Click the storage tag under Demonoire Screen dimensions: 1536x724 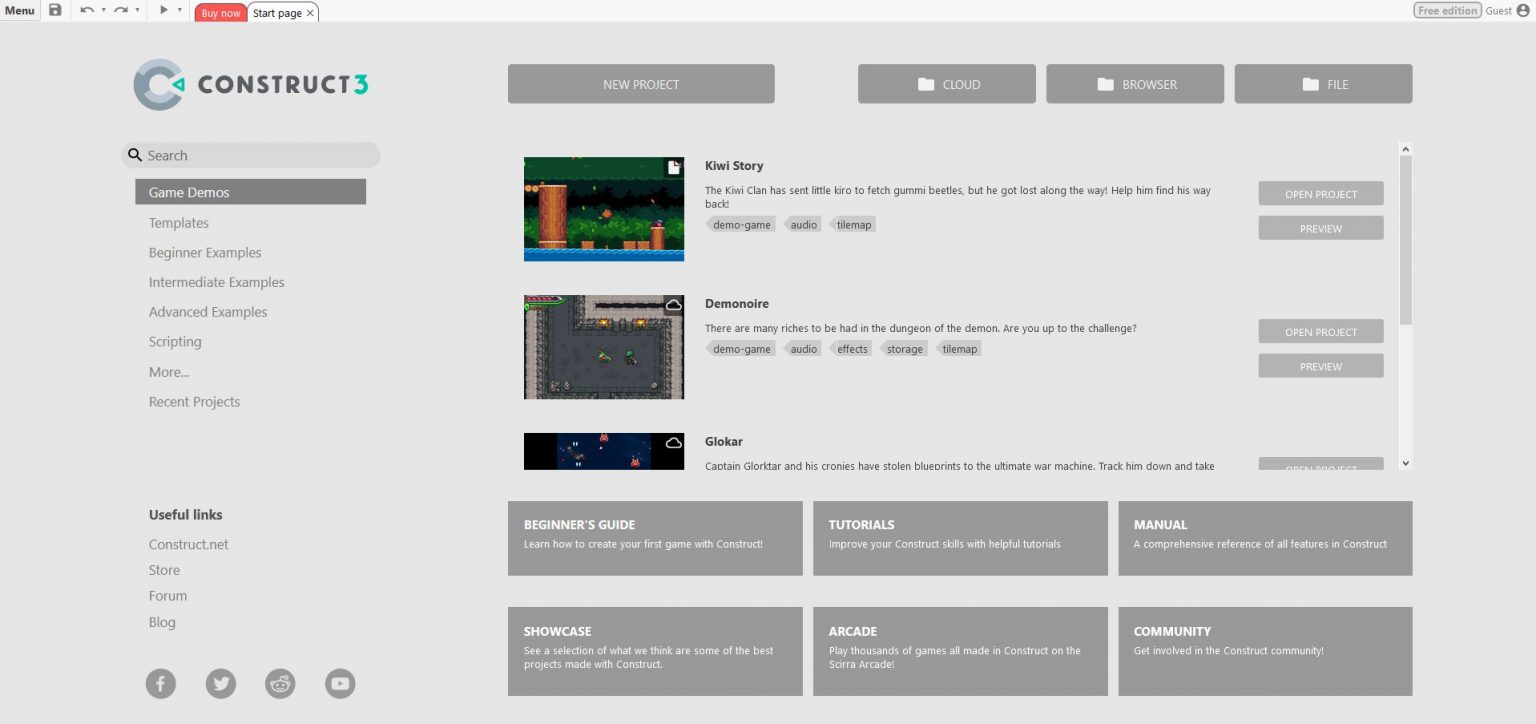(904, 349)
